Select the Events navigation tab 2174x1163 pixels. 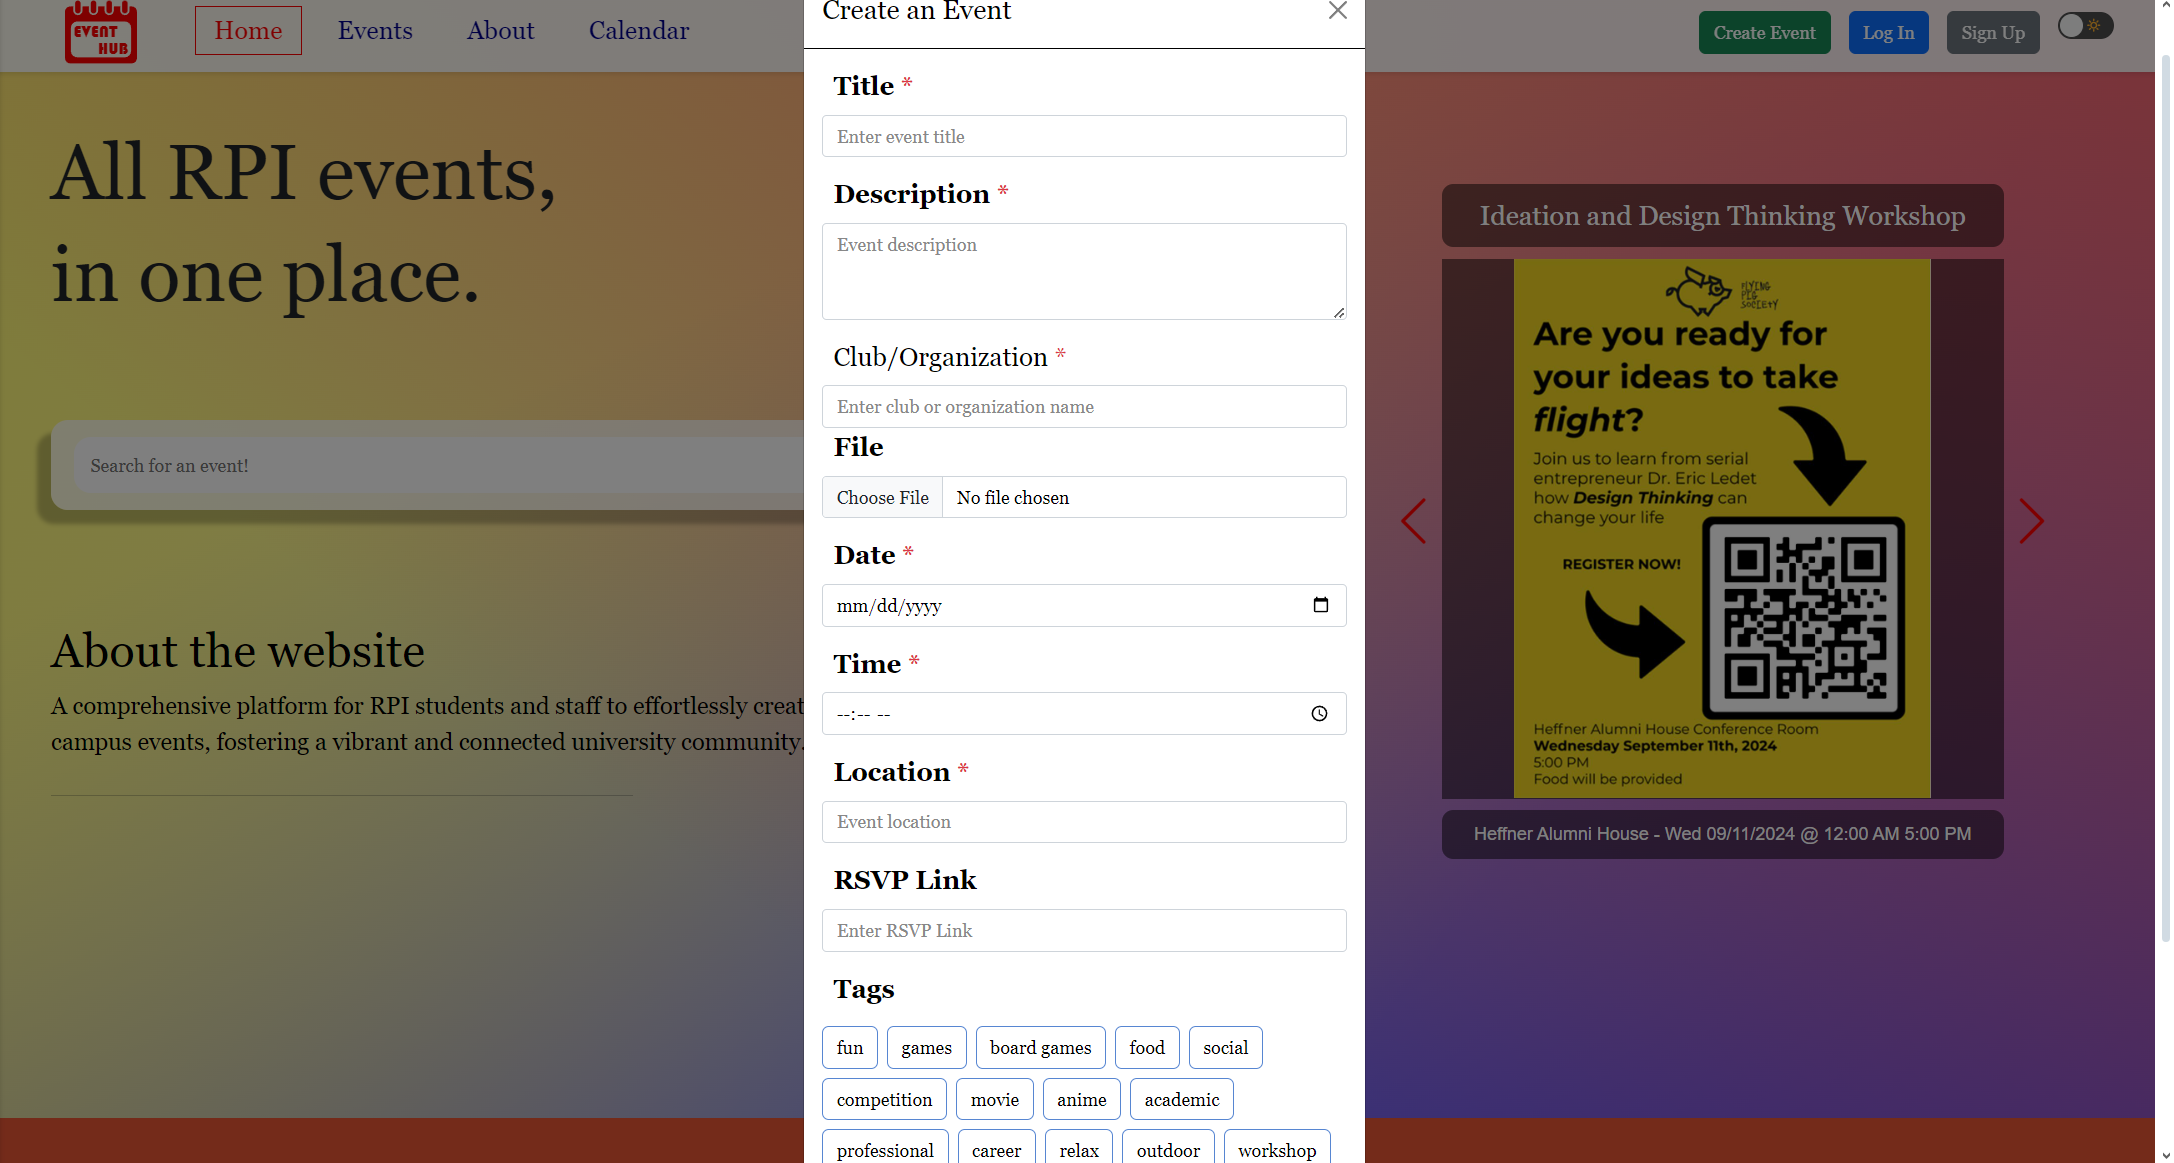click(x=375, y=30)
